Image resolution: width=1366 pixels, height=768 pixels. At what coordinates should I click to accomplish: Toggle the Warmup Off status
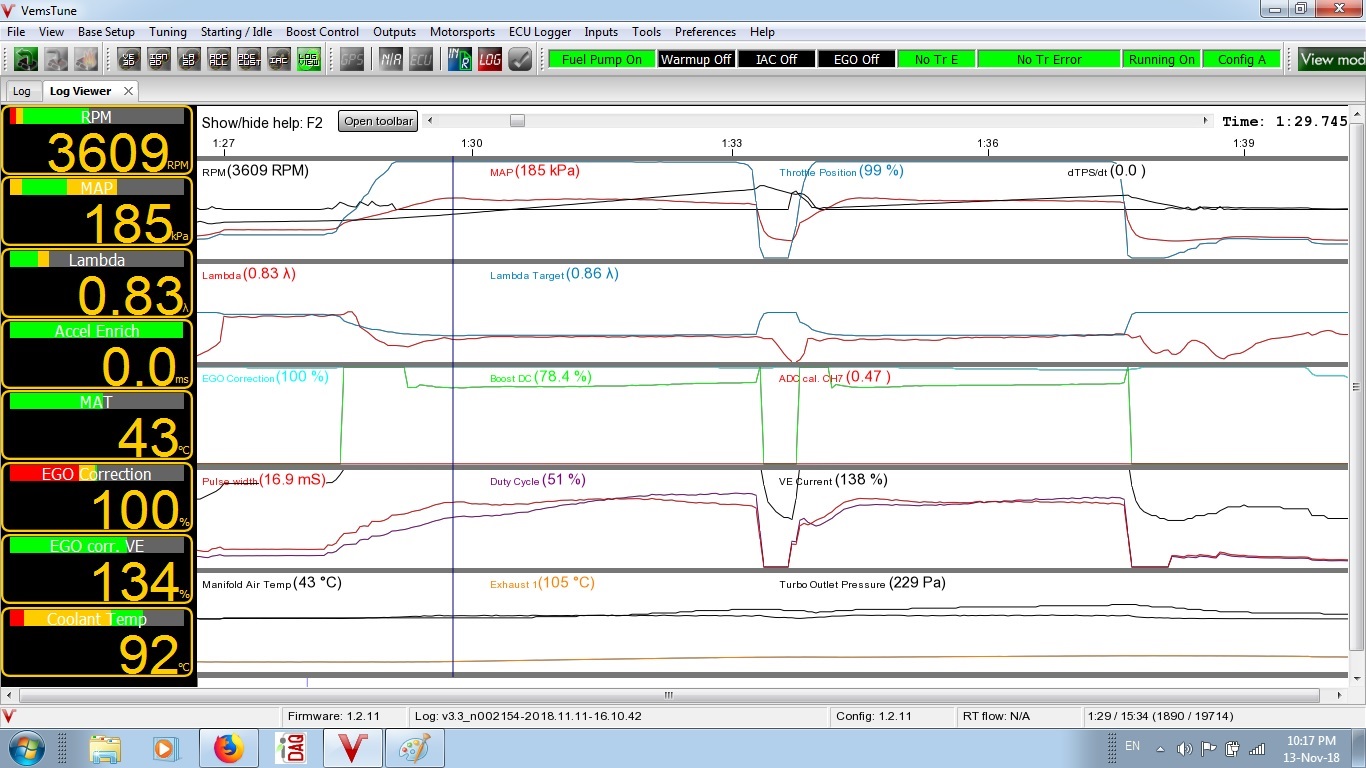point(696,59)
